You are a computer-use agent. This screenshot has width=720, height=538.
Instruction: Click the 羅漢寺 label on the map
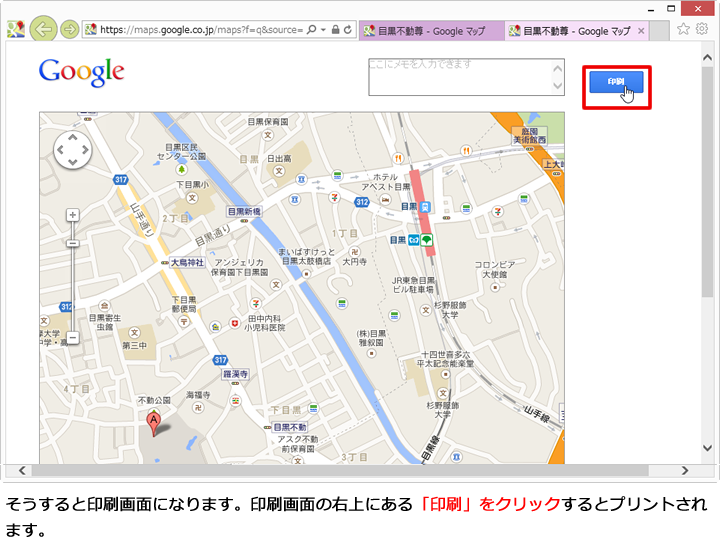[x=235, y=374]
